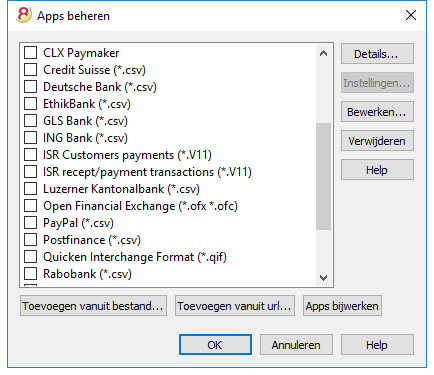Click the Bewerken... button
The width and height of the screenshot is (434, 375).
click(377, 112)
